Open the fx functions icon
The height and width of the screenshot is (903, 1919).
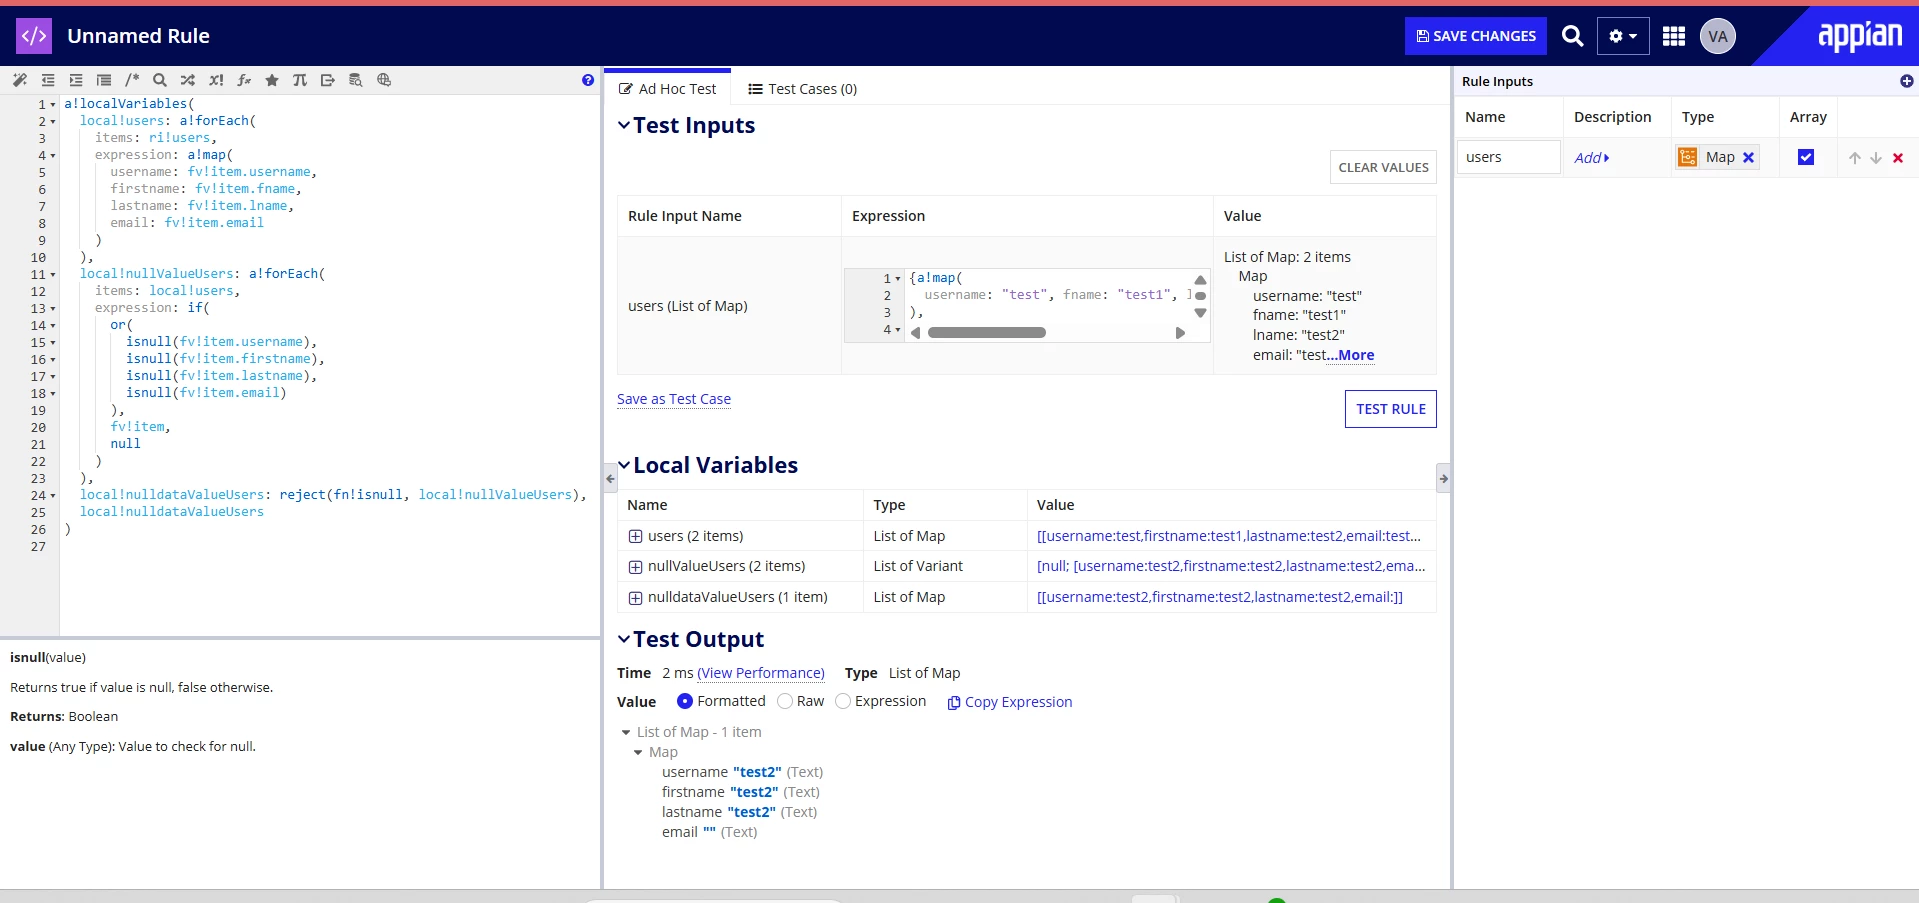[244, 80]
